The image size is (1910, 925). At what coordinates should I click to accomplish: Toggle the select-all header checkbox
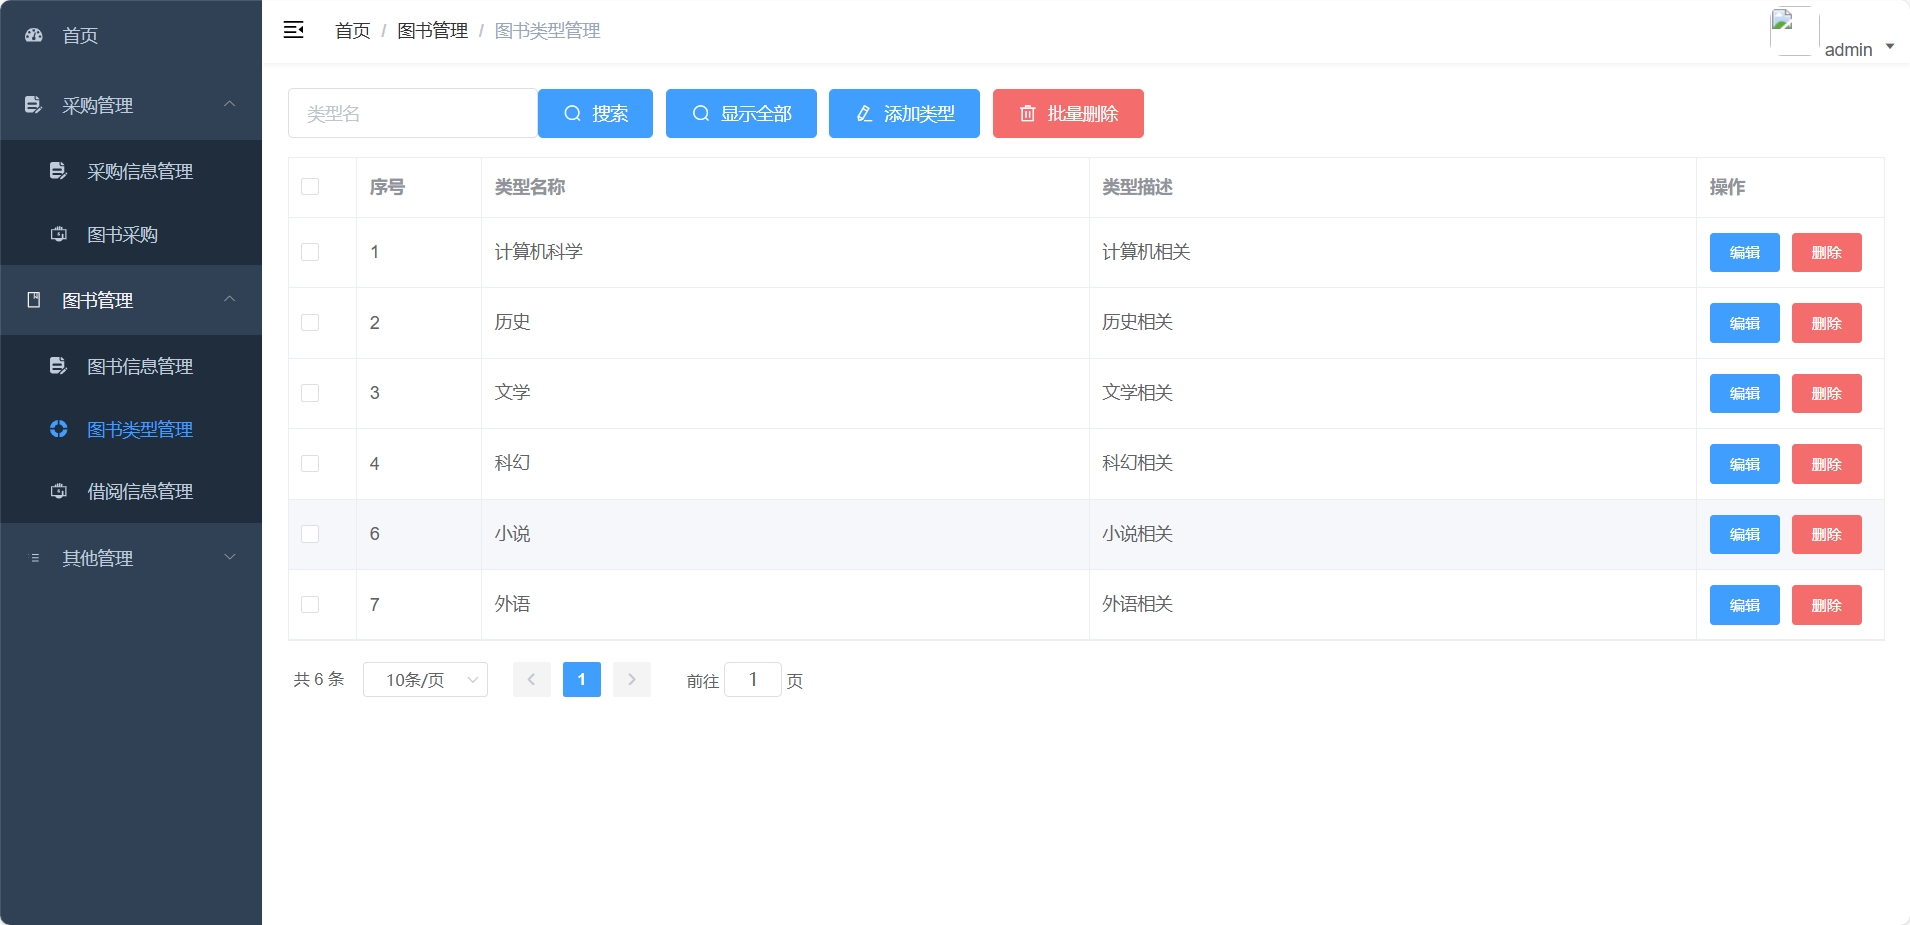tap(310, 187)
